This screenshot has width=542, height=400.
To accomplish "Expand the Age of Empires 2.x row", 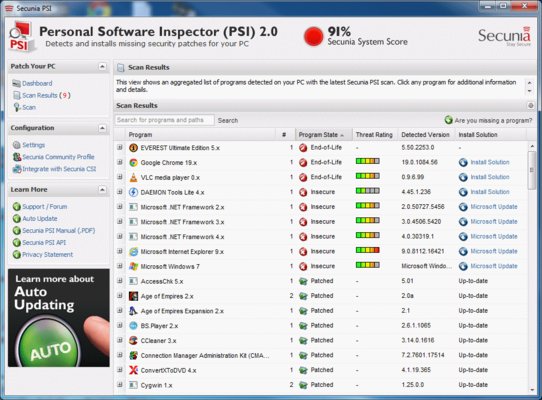I will pyautogui.click(x=120, y=296).
